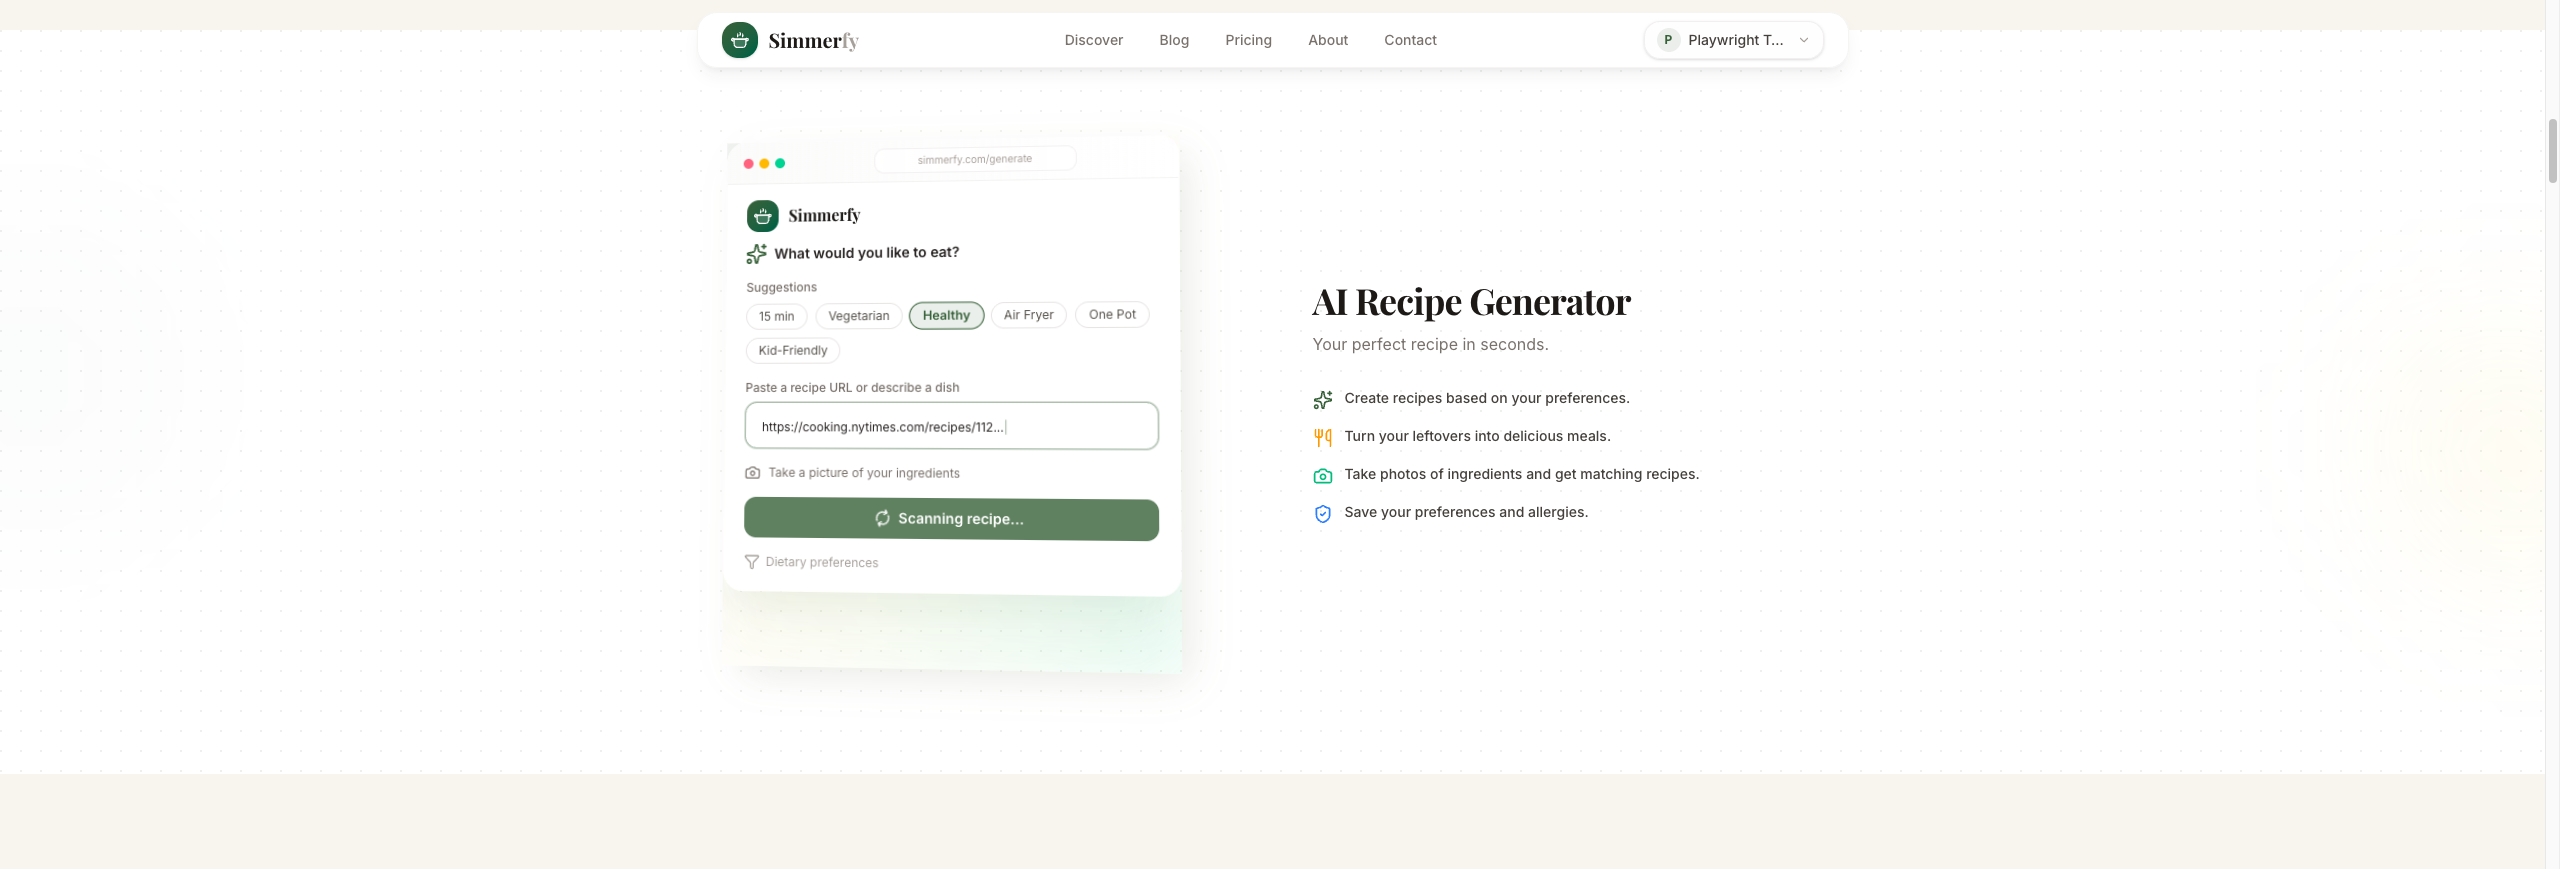Click the green camera icon in feature list
This screenshot has width=2560, height=869.
coord(1322,476)
